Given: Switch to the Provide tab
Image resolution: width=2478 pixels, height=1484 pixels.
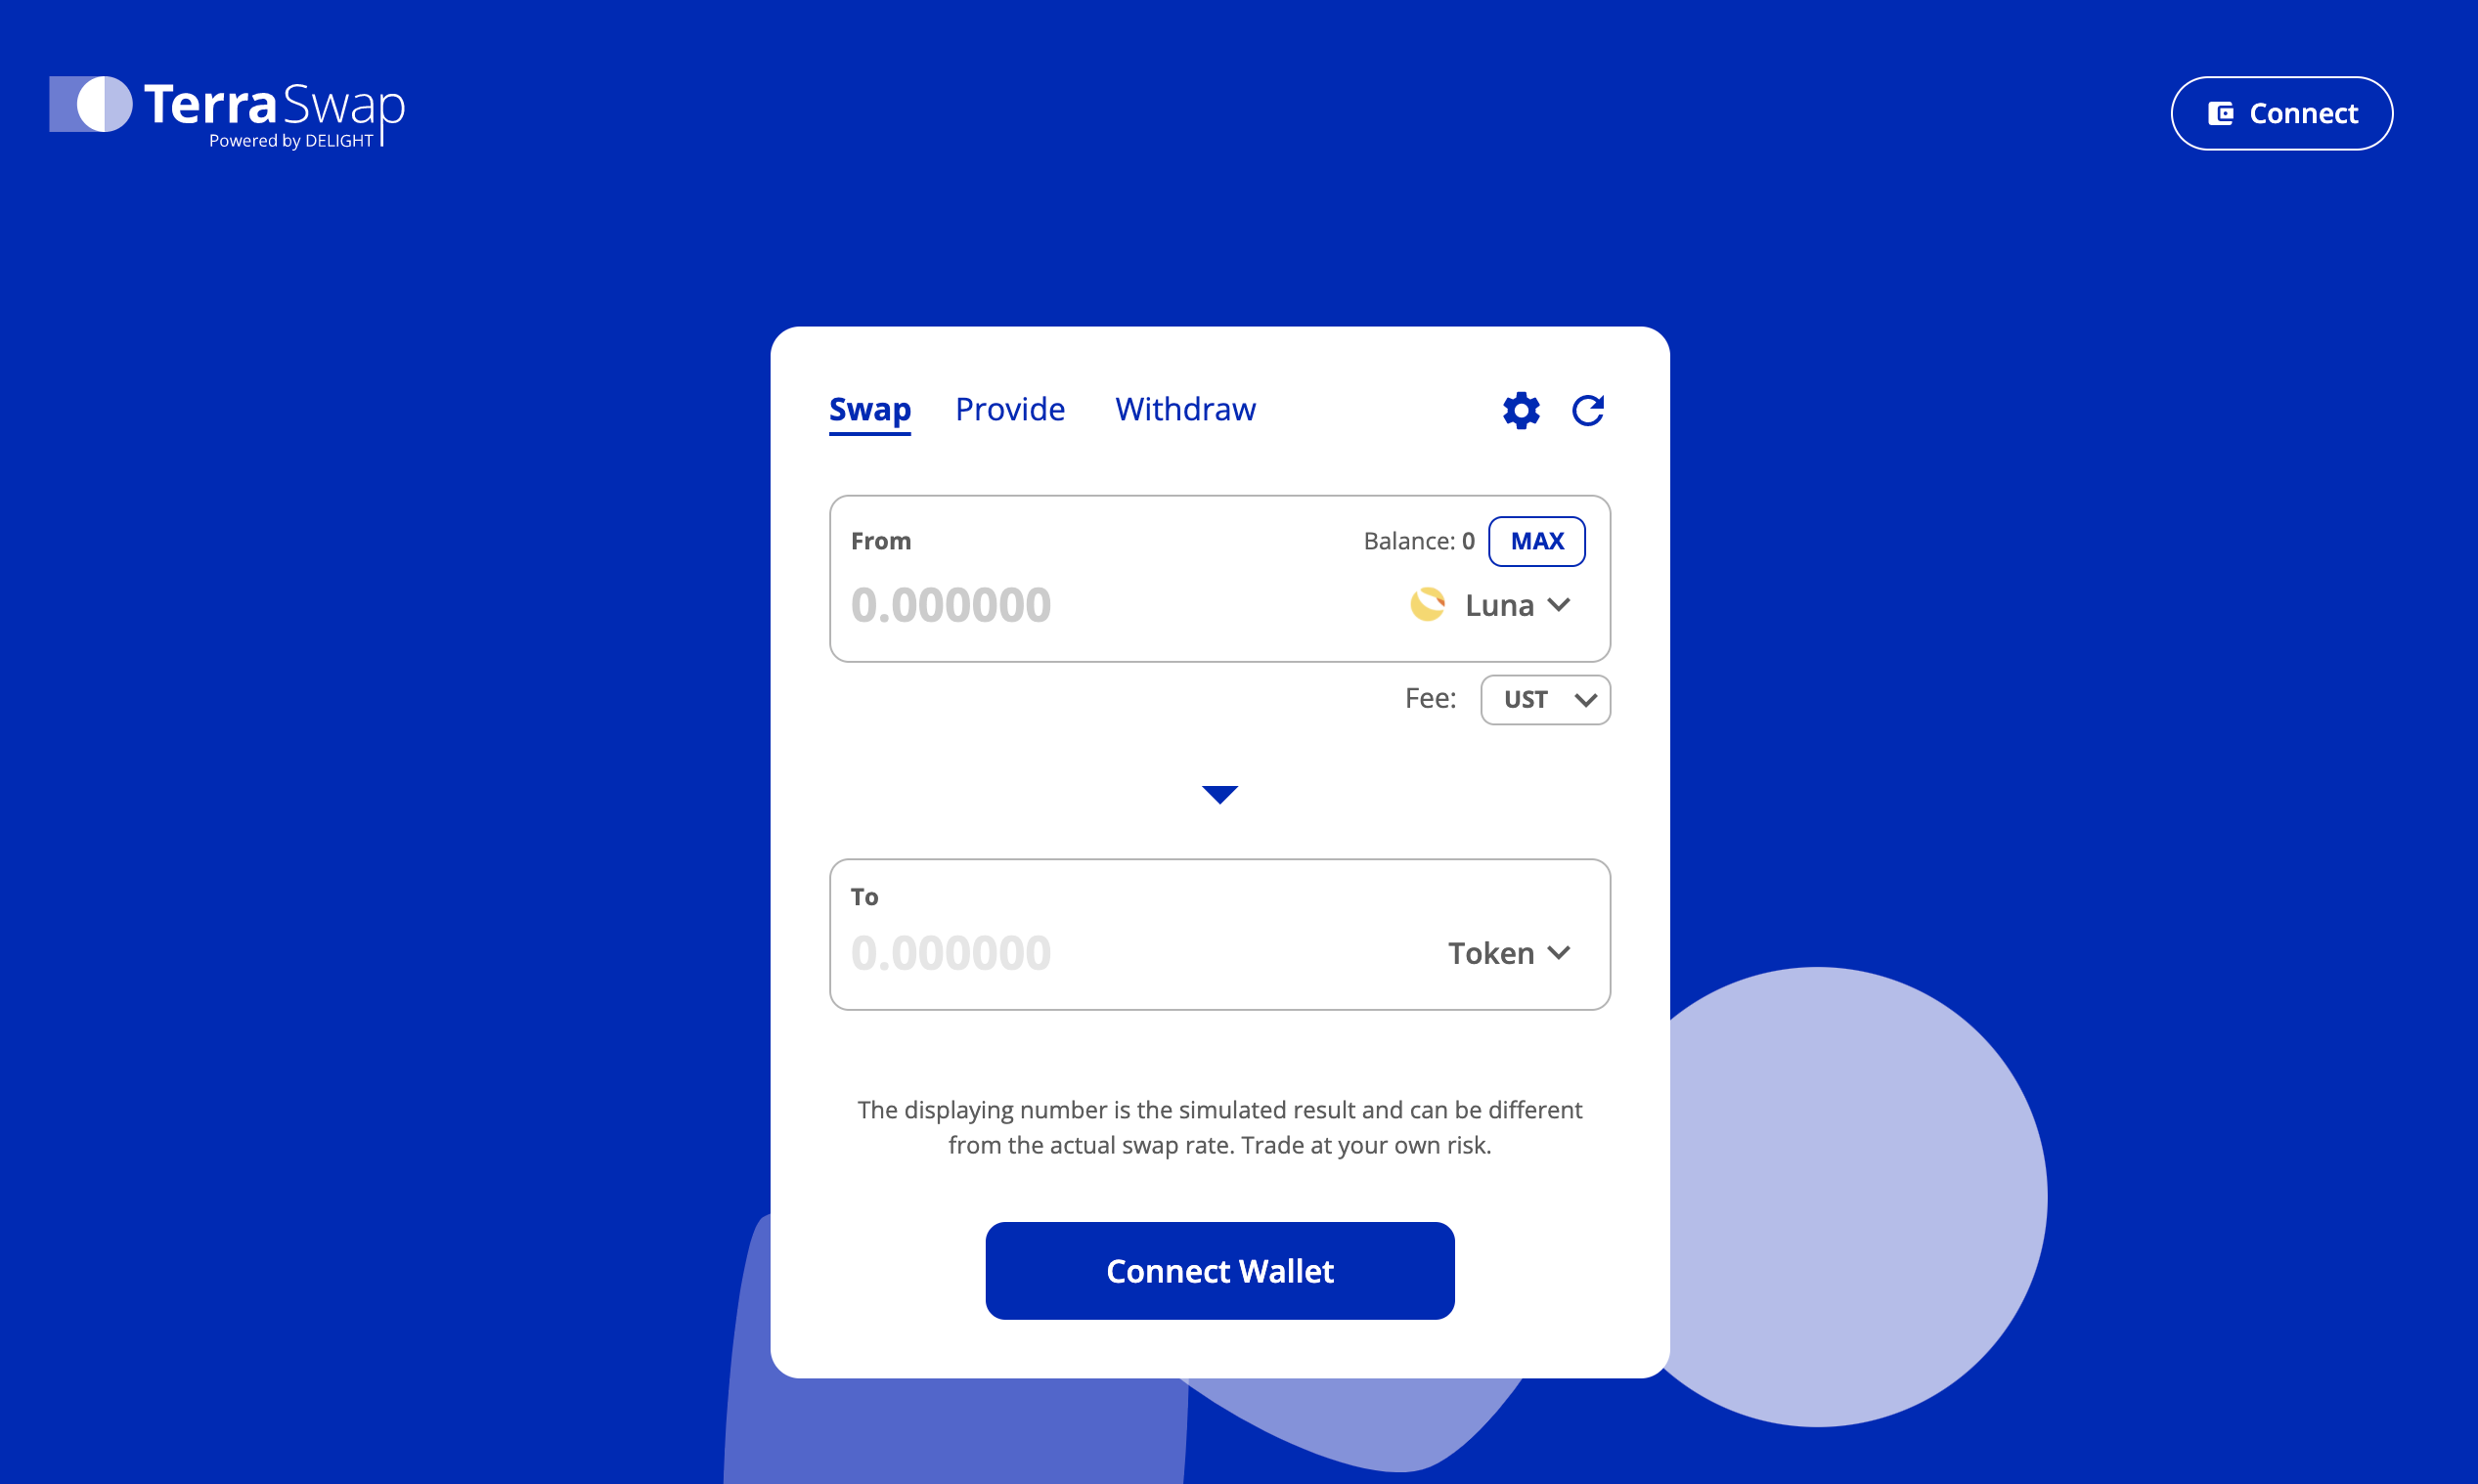Looking at the screenshot, I should click(x=1010, y=408).
